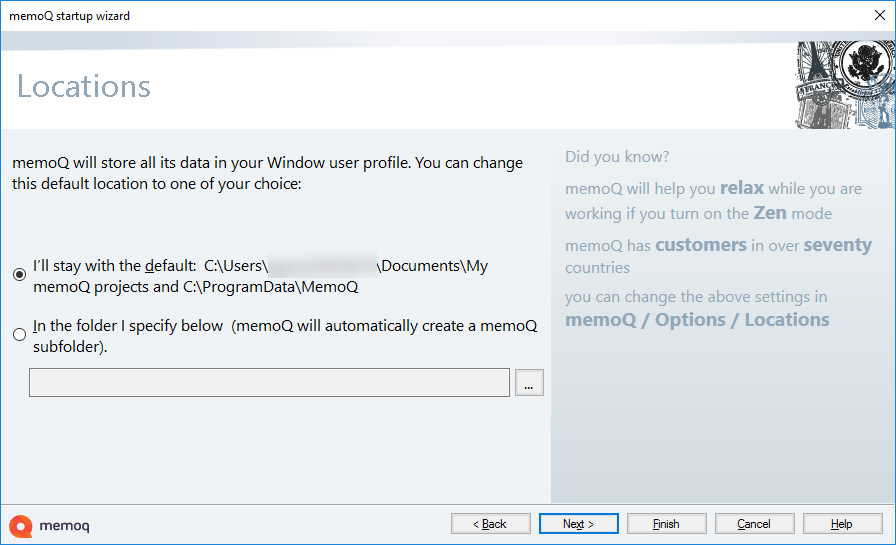Click the "memoQ startup wizard" title bar text
This screenshot has width=896, height=545.
click(x=70, y=16)
